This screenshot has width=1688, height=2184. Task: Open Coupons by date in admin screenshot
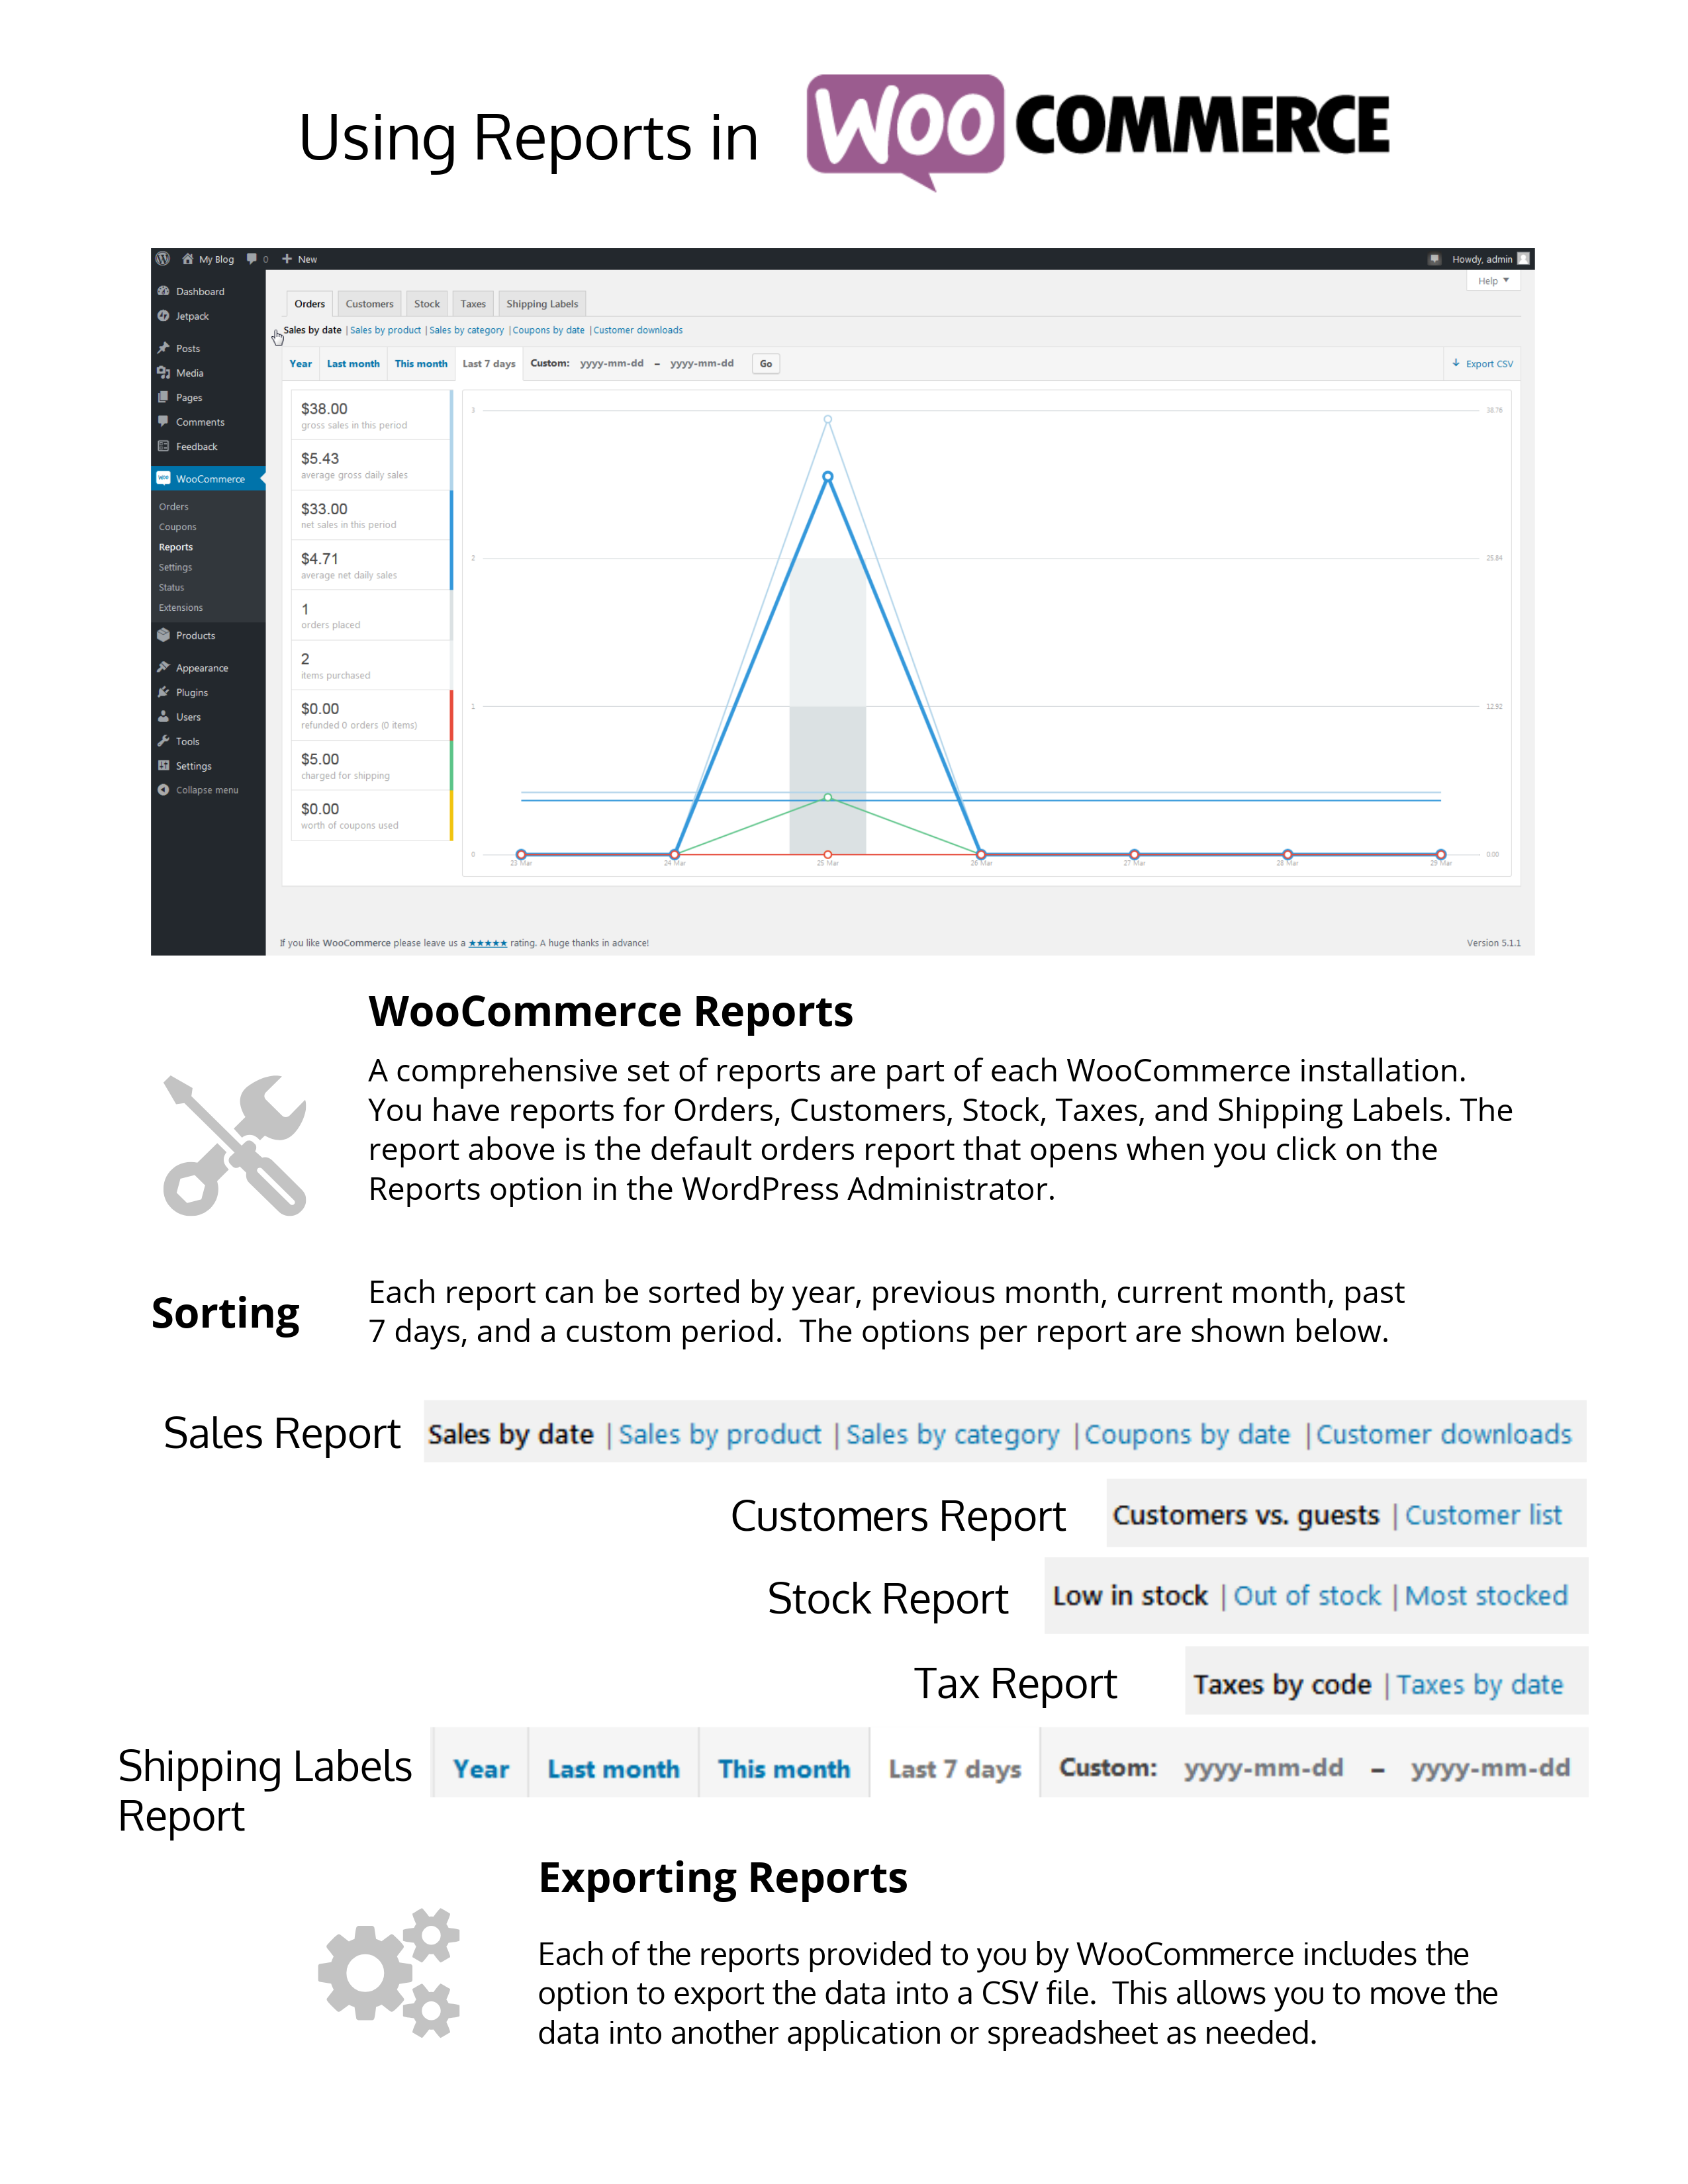click(x=549, y=330)
